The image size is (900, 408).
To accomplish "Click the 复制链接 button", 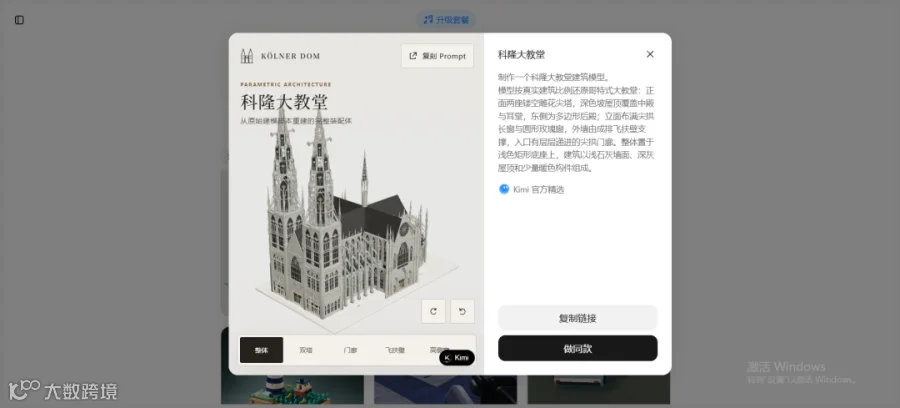I will 577,318.
